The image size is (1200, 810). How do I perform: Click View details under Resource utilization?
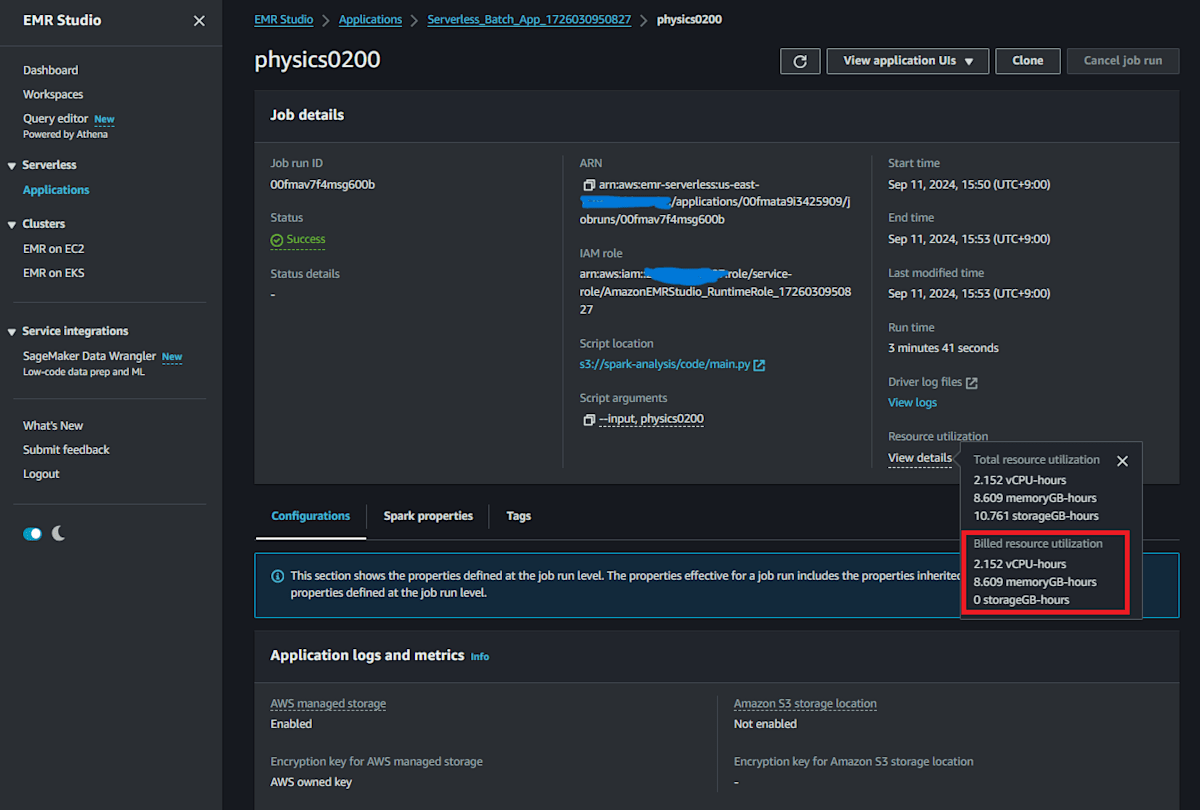pyautogui.click(x=920, y=458)
